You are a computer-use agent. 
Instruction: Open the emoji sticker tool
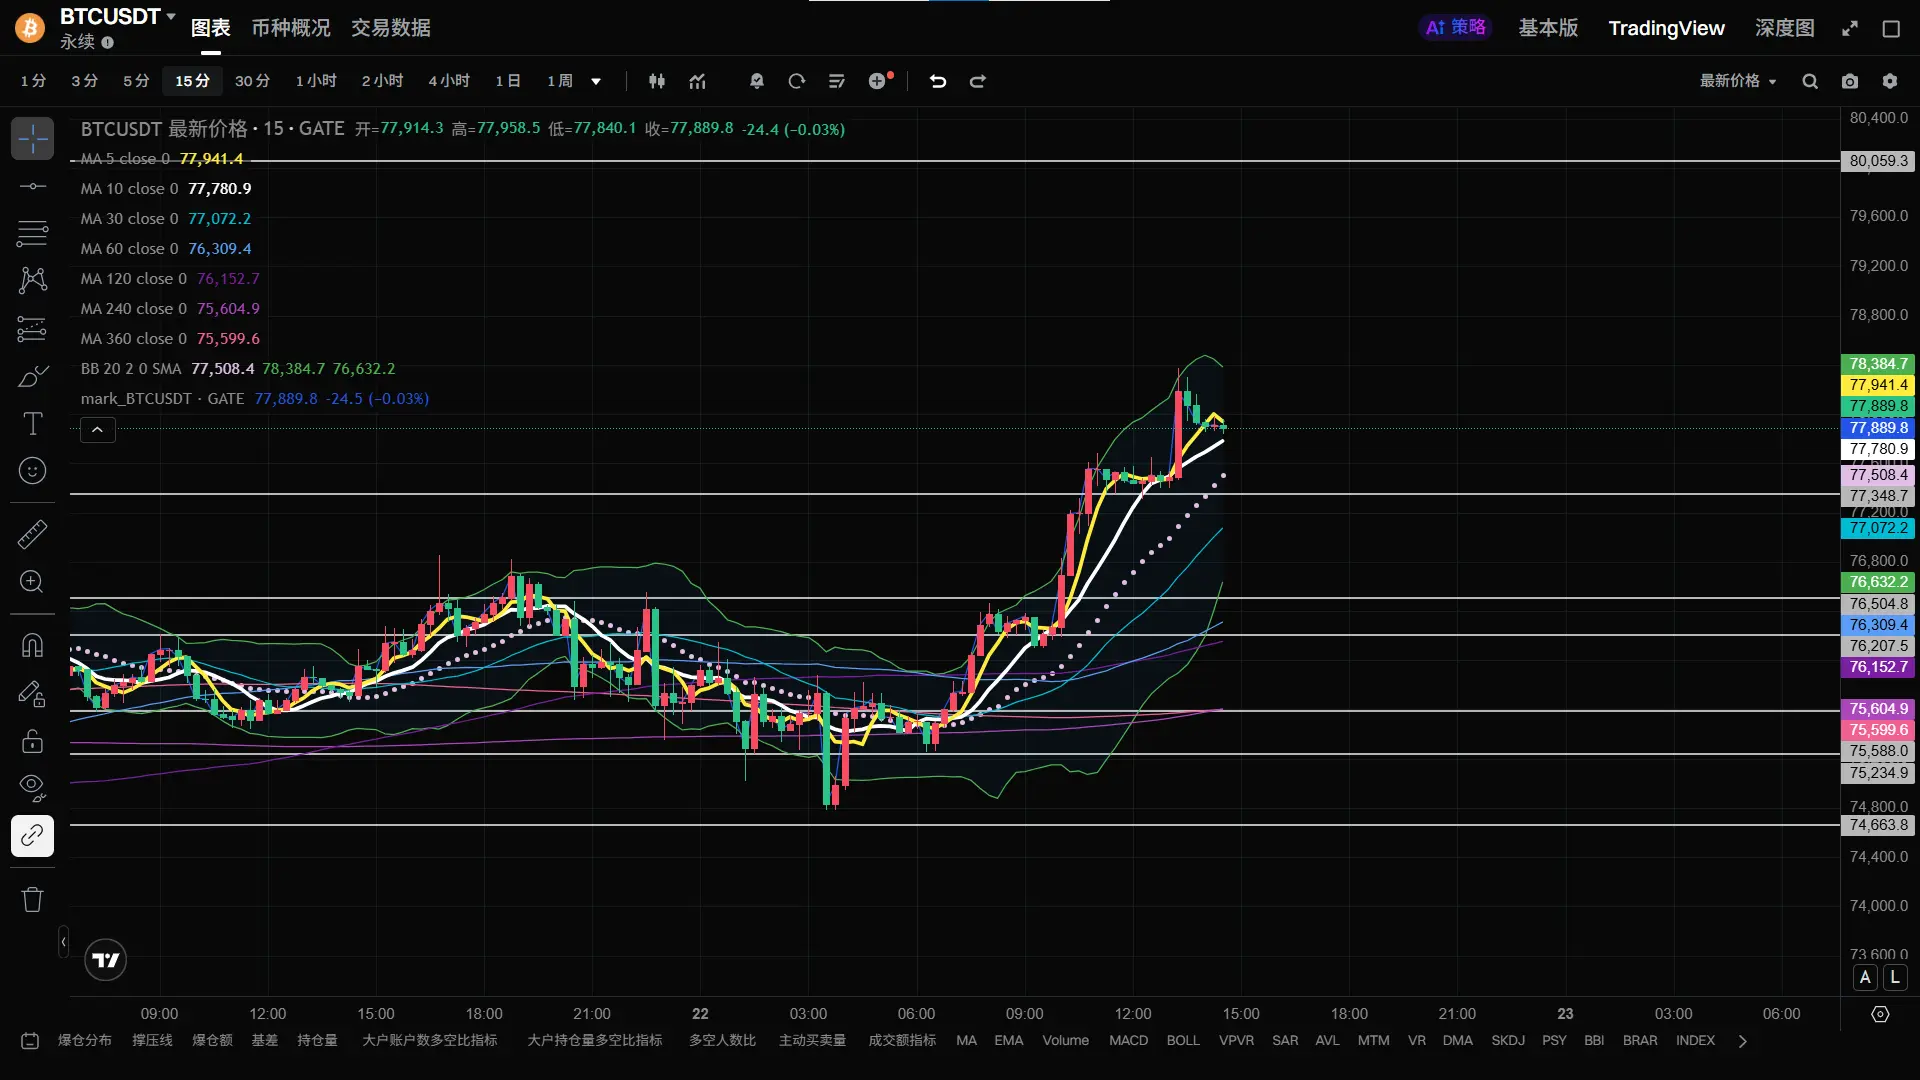32,471
